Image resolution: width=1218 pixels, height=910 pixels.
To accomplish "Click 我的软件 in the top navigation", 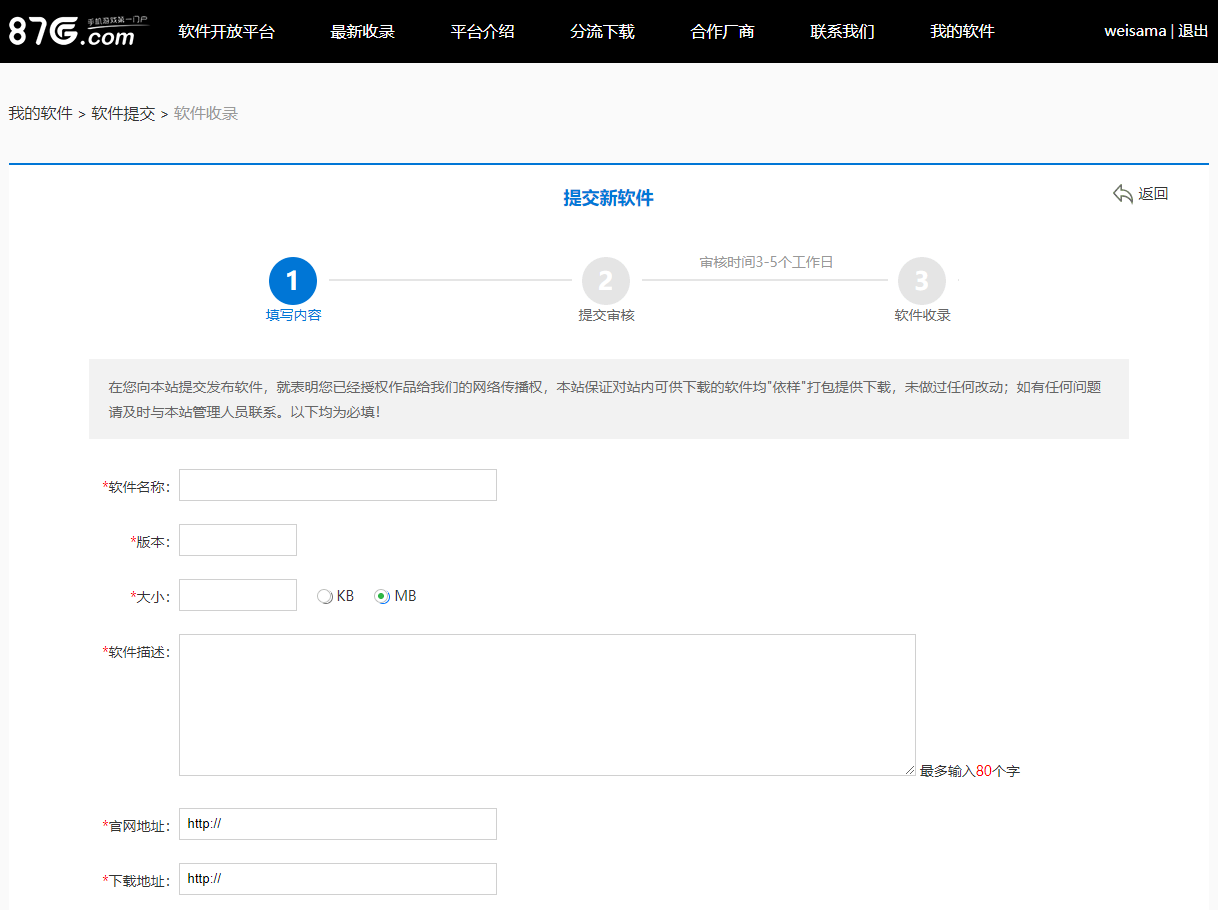I will [962, 31].
